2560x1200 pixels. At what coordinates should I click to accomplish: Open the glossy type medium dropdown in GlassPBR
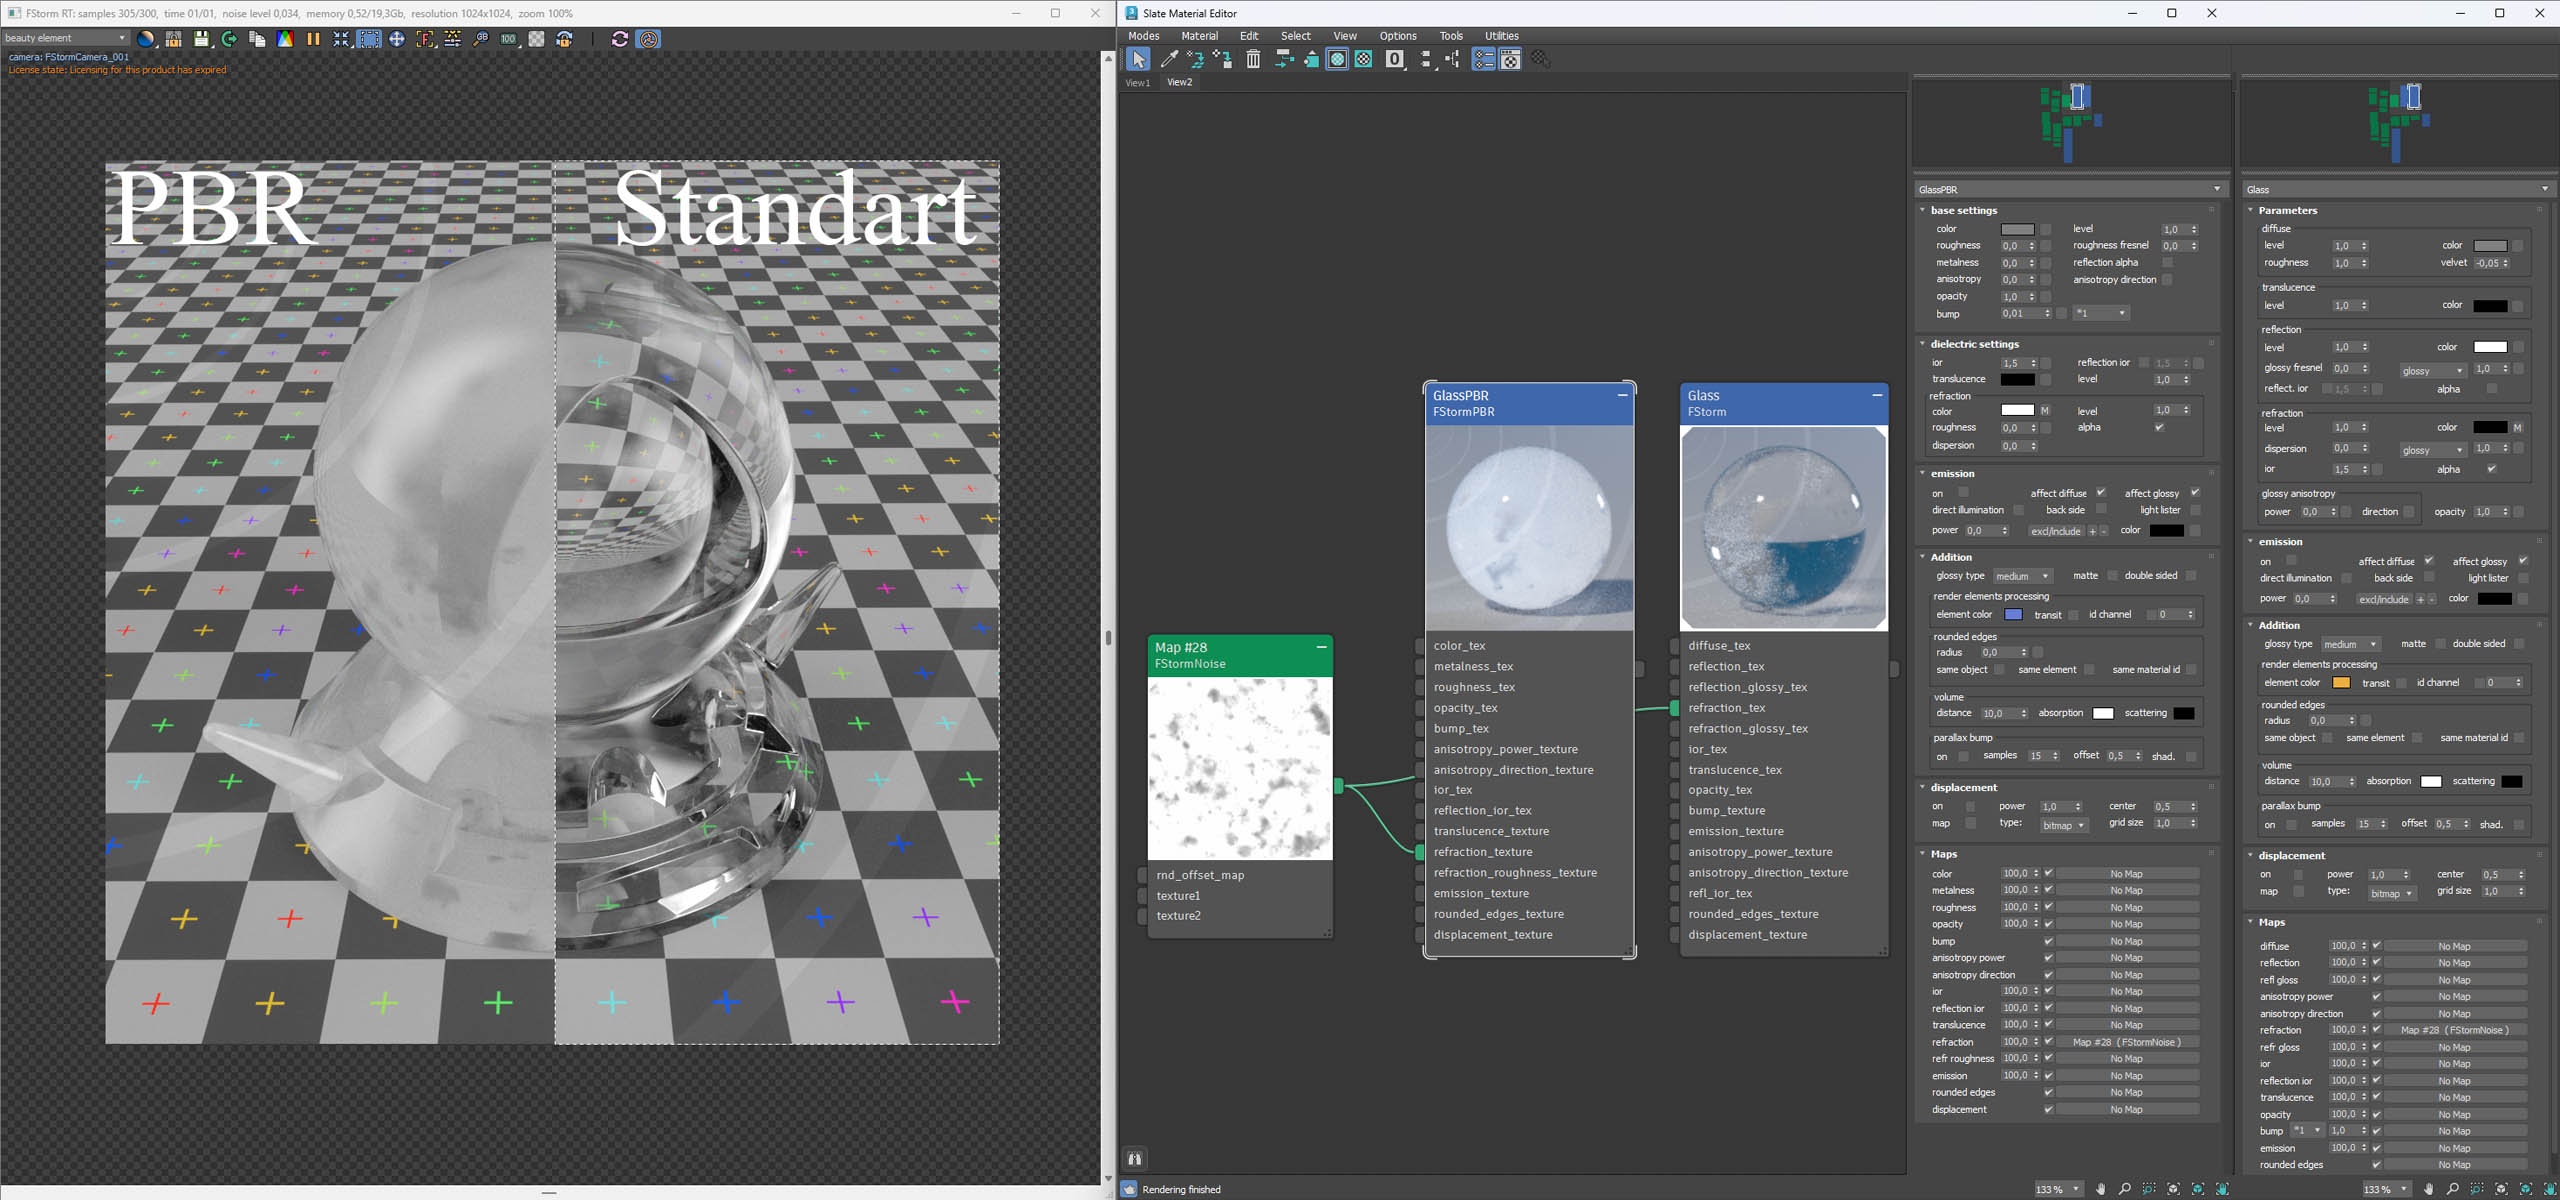(2022, 576)
